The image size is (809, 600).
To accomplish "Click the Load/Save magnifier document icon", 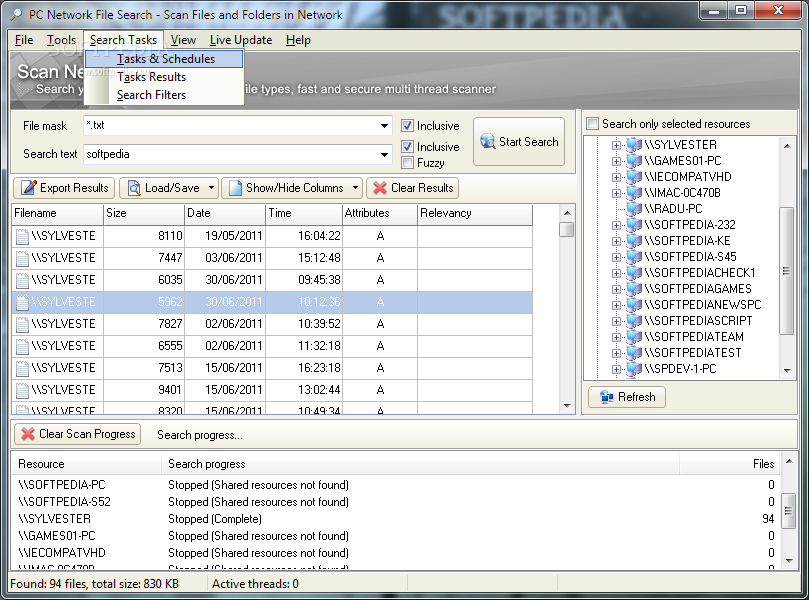I will [134, 188].
